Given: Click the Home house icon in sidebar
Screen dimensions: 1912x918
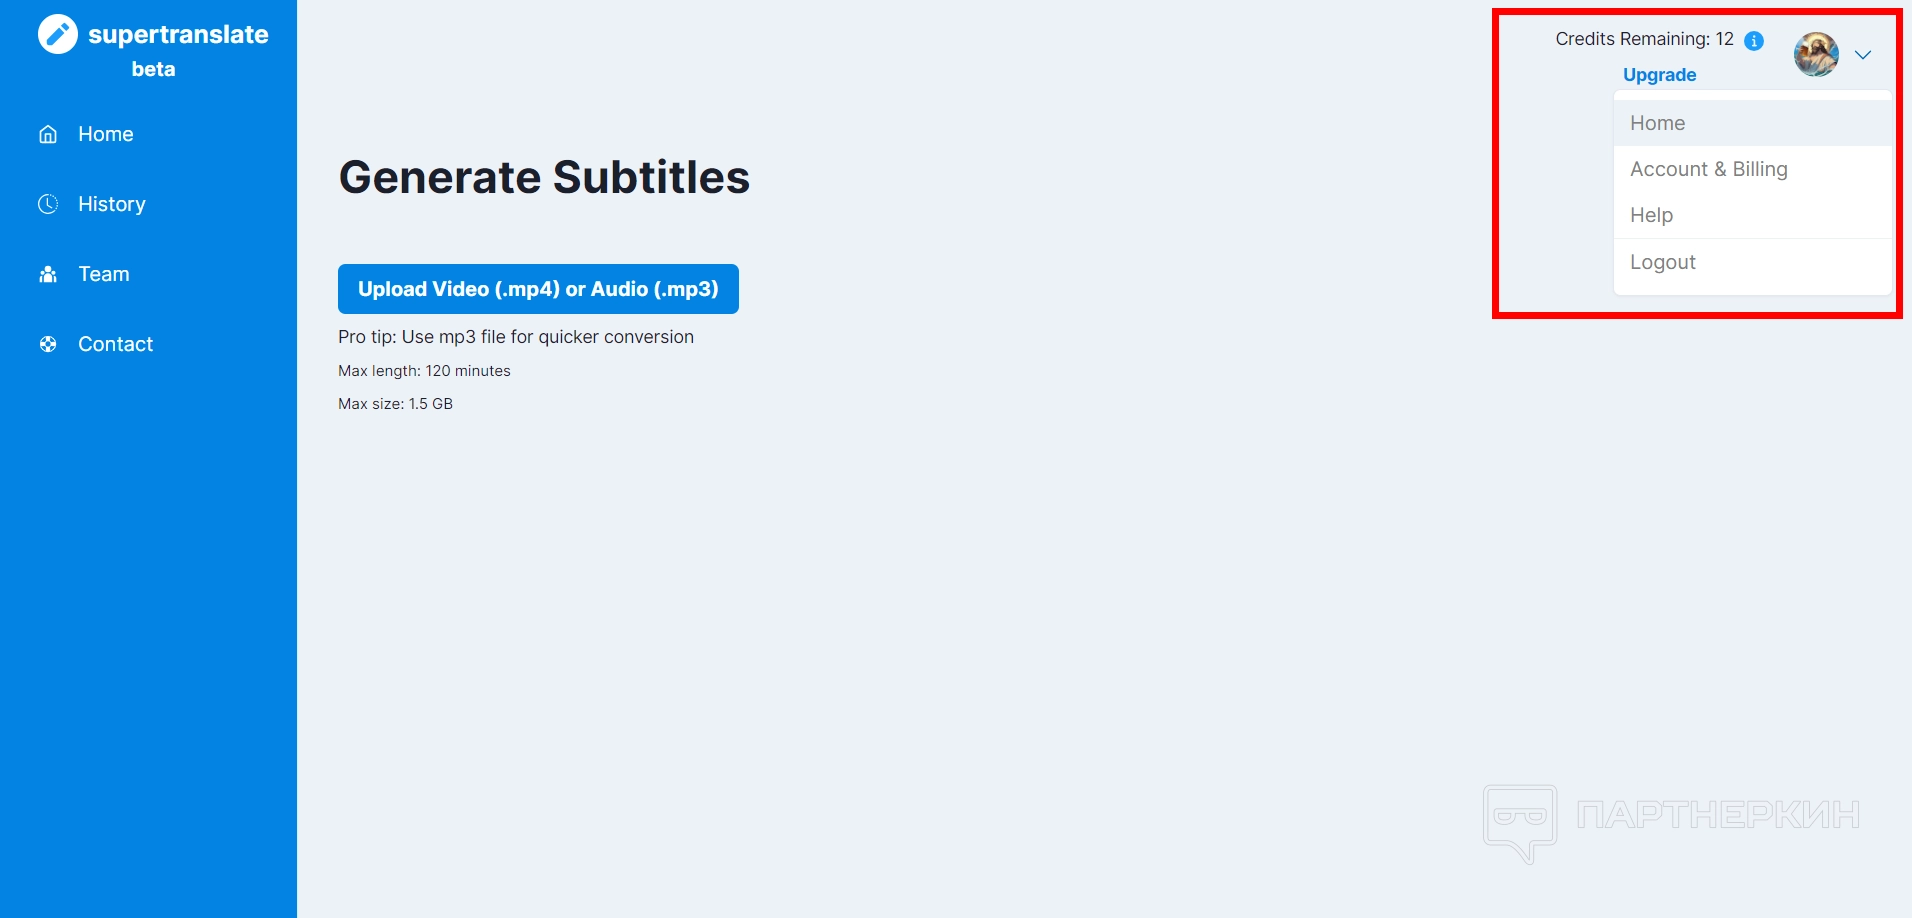Looking at the screenshot, I should (48, 134).
